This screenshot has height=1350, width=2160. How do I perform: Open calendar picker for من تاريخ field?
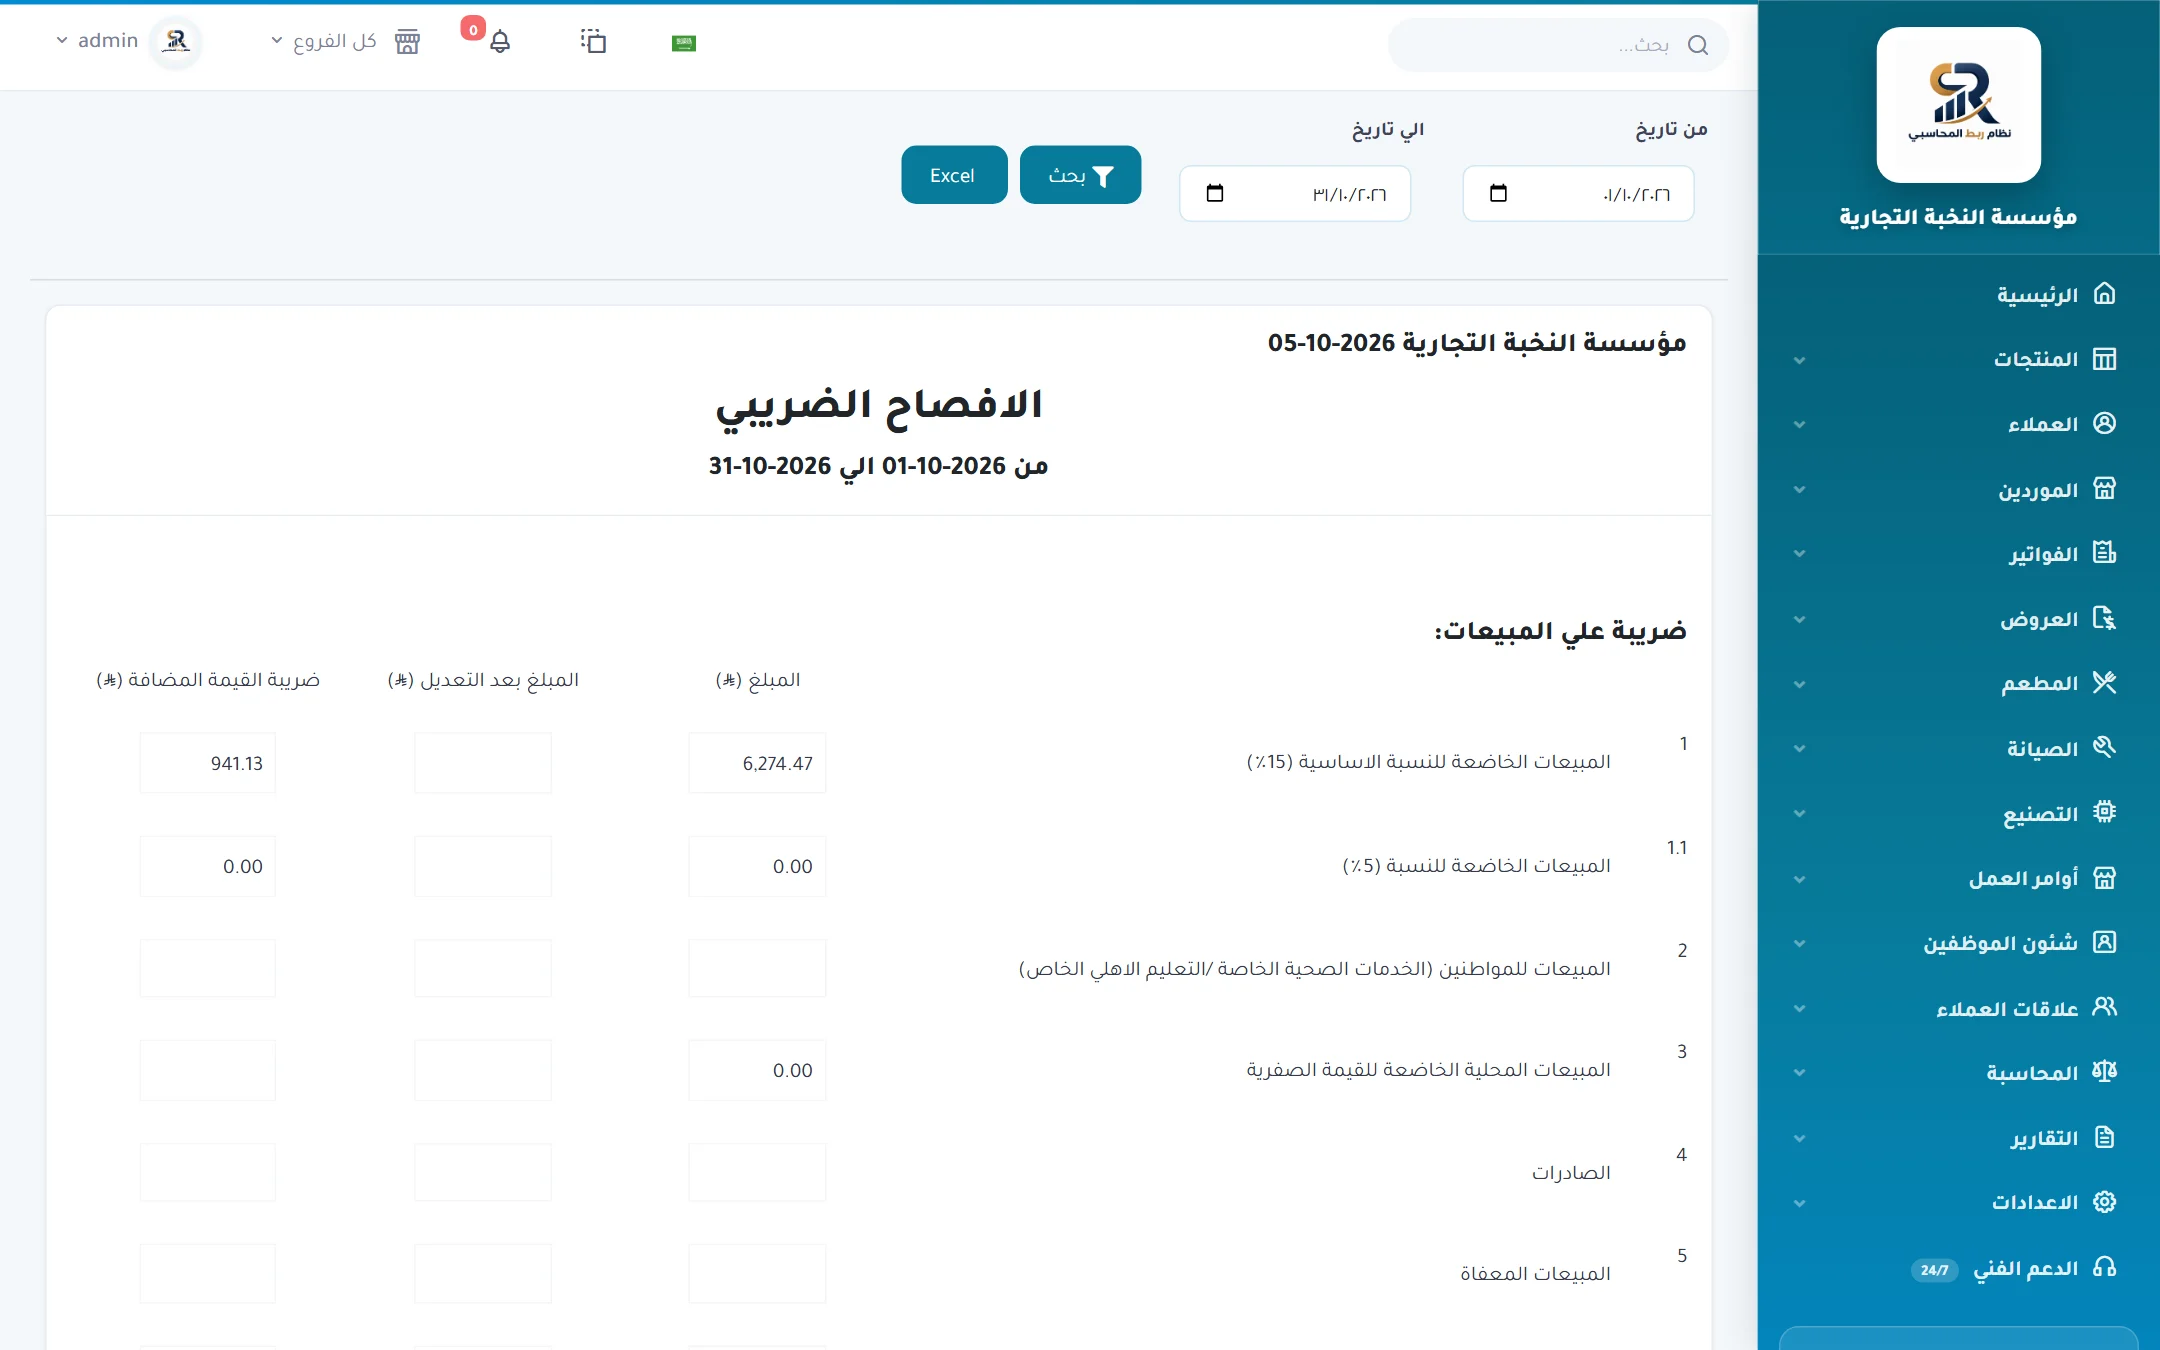(x=1498, y=193)
